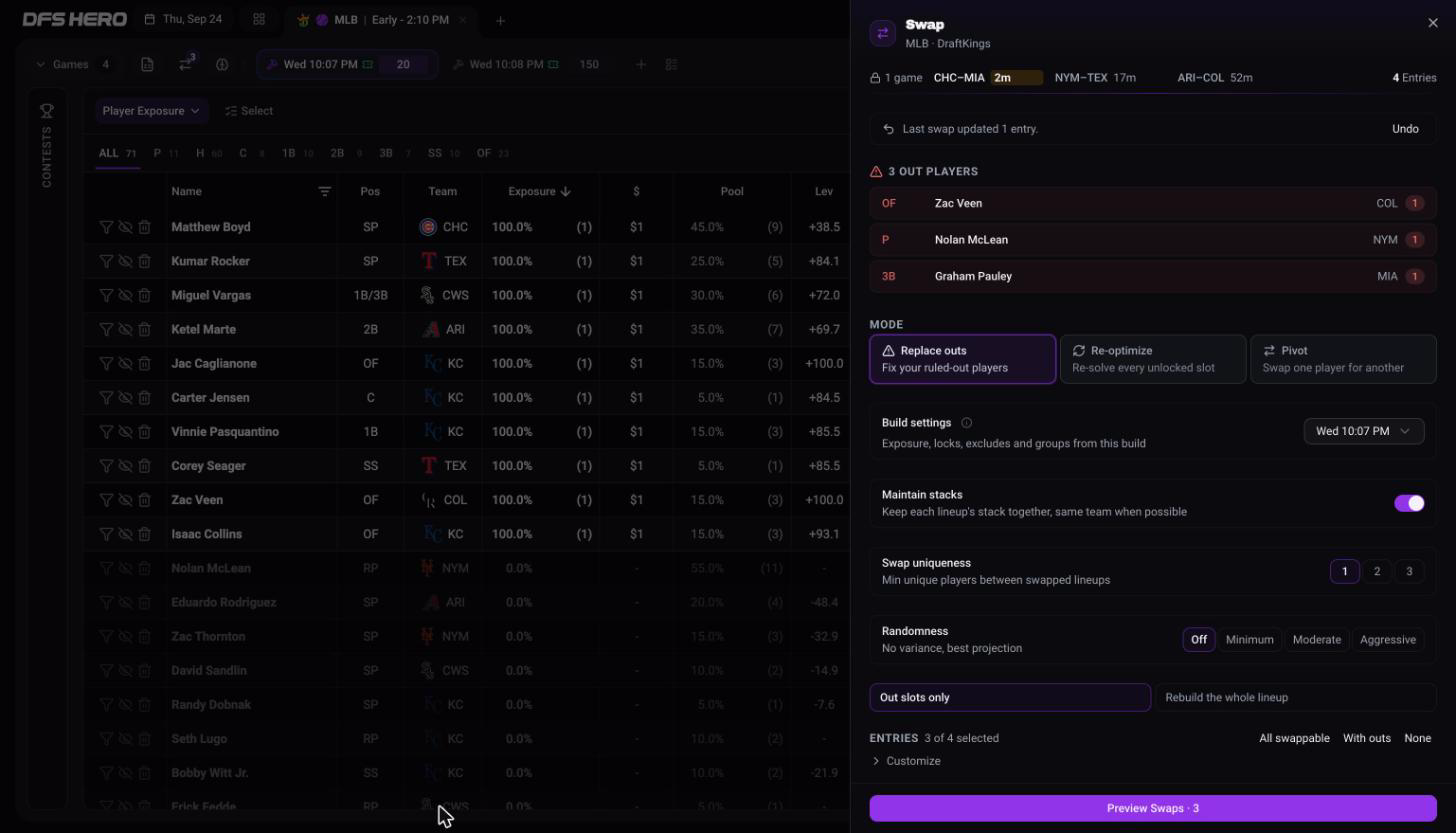The height and width of the screenshot is (833, 1456).
Task: Open the Player Exposure dropdown
Action: coord(151,111)
